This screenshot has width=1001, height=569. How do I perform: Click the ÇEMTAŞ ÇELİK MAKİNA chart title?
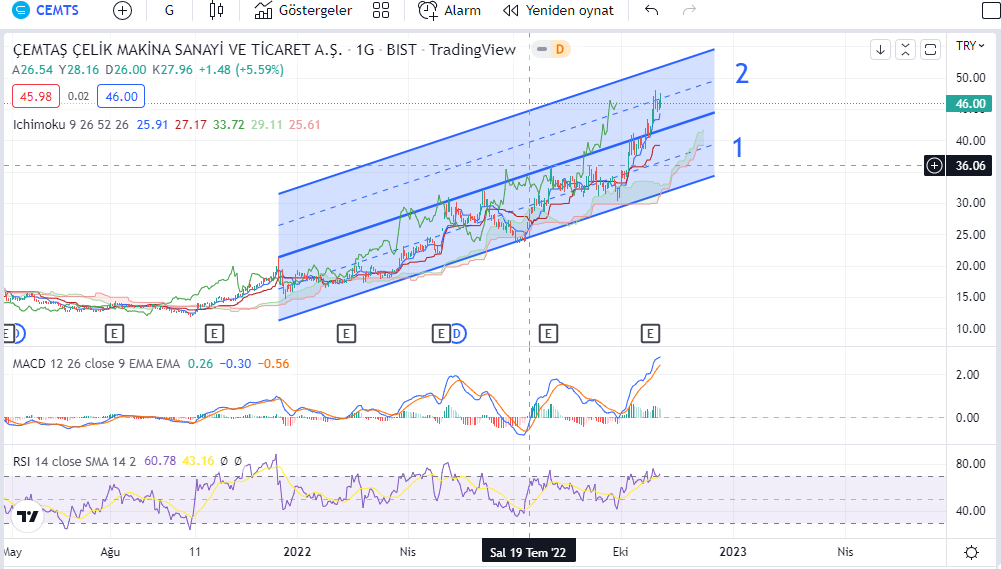[177, 50]
